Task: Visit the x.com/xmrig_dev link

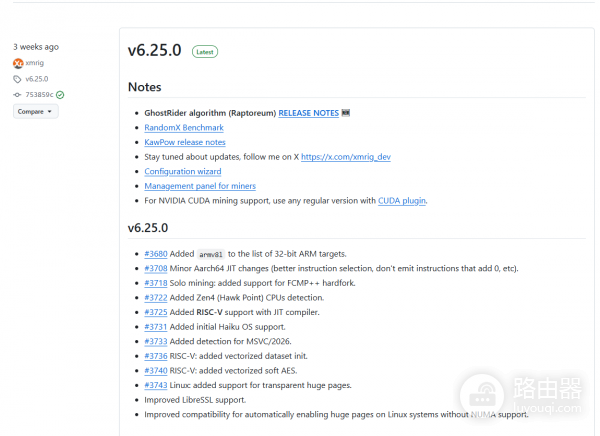Action: (345, 157)
